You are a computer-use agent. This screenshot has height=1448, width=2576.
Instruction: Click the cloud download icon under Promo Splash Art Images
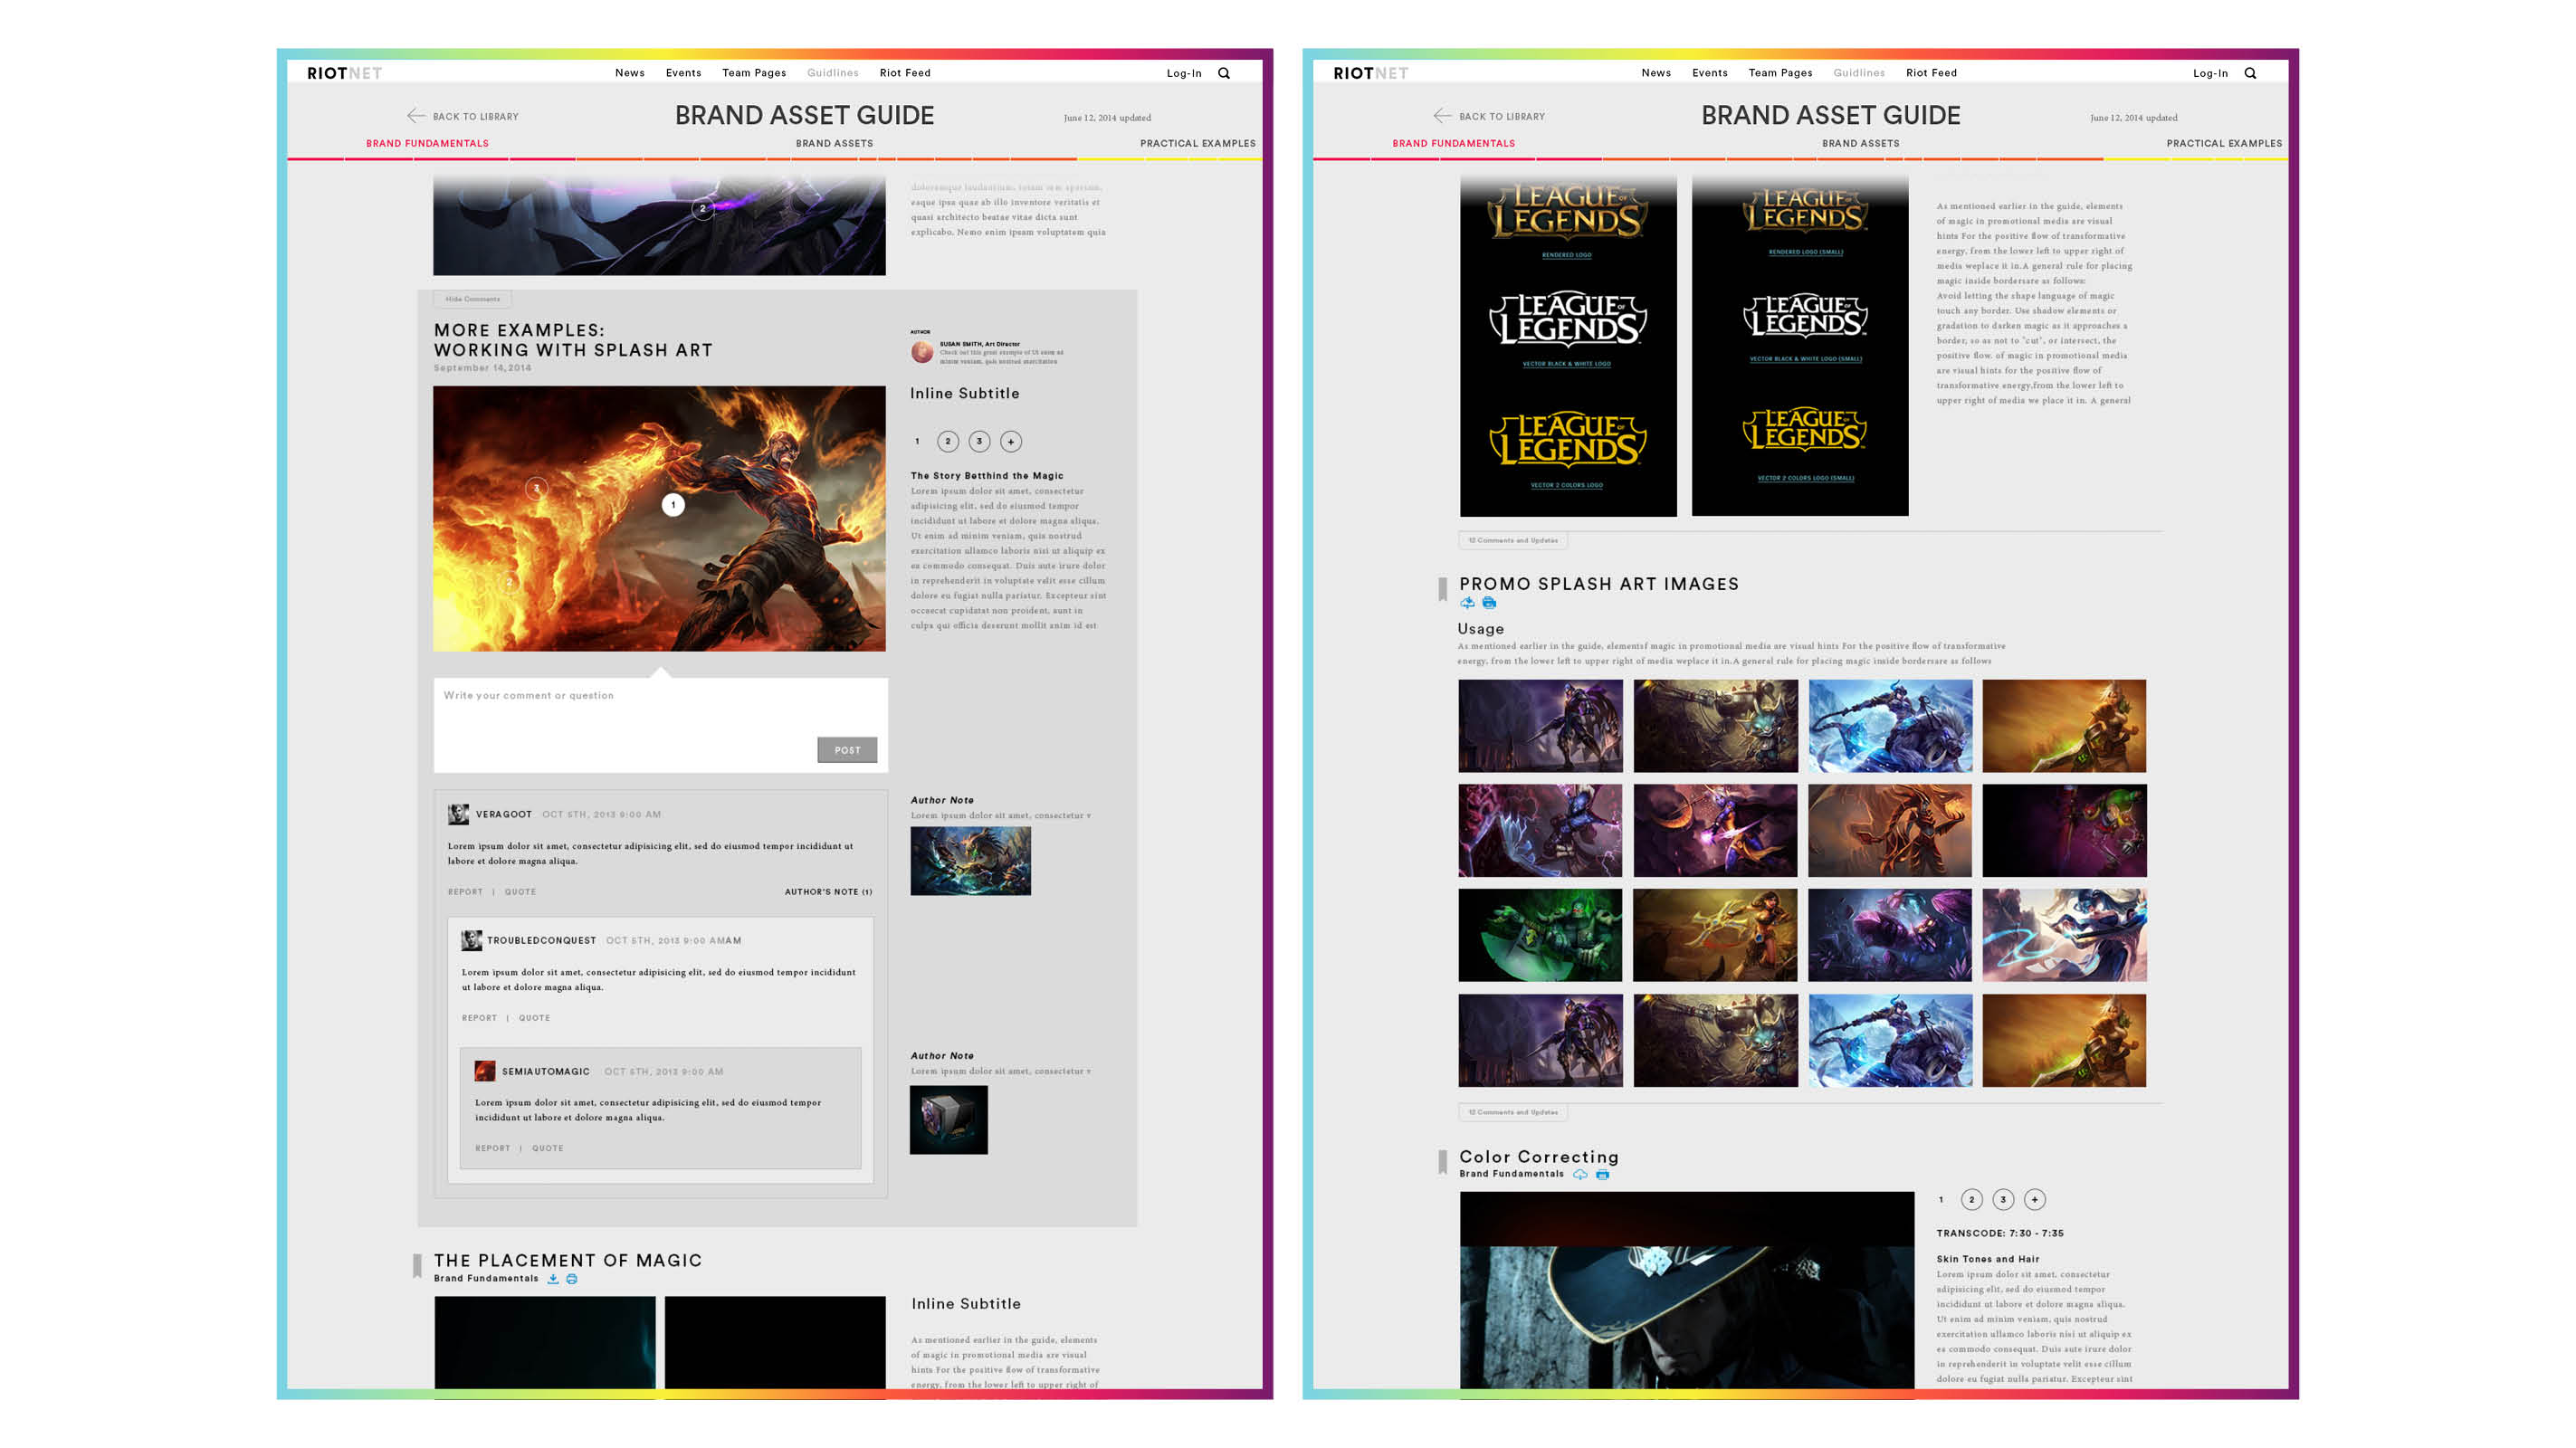click(x=1467, y=603)
